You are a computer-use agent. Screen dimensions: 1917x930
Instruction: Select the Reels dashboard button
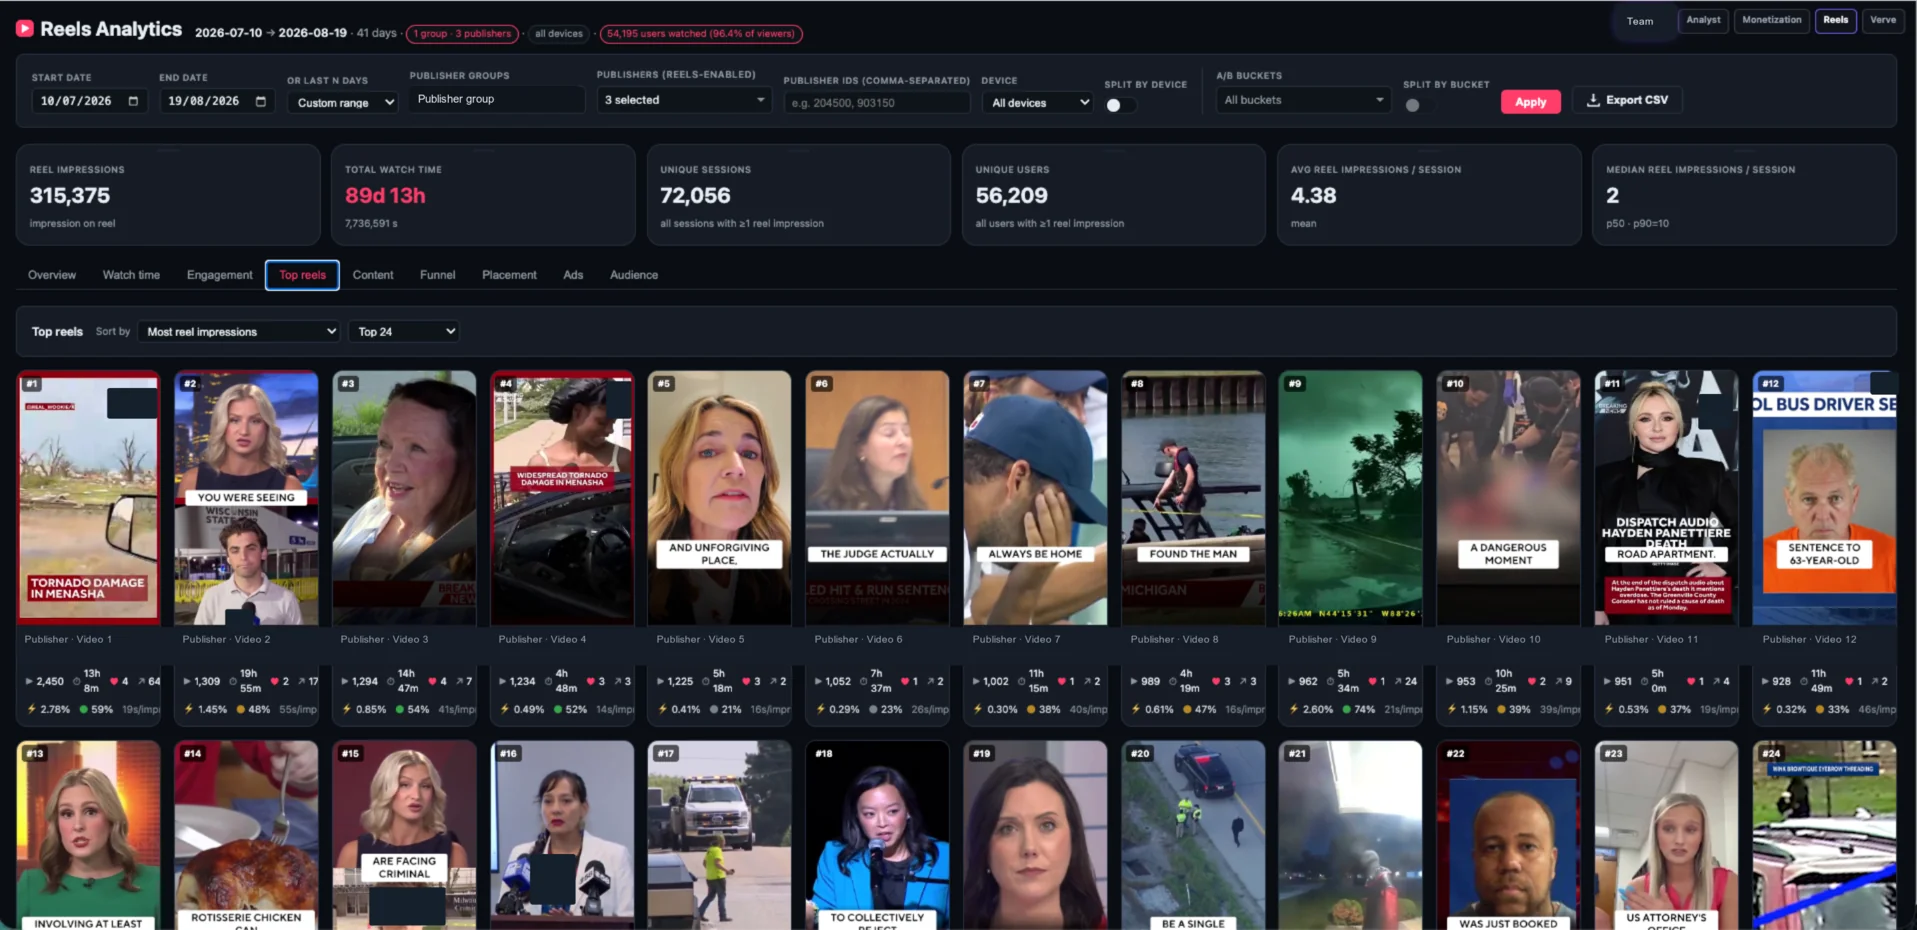coord(1835,20)
